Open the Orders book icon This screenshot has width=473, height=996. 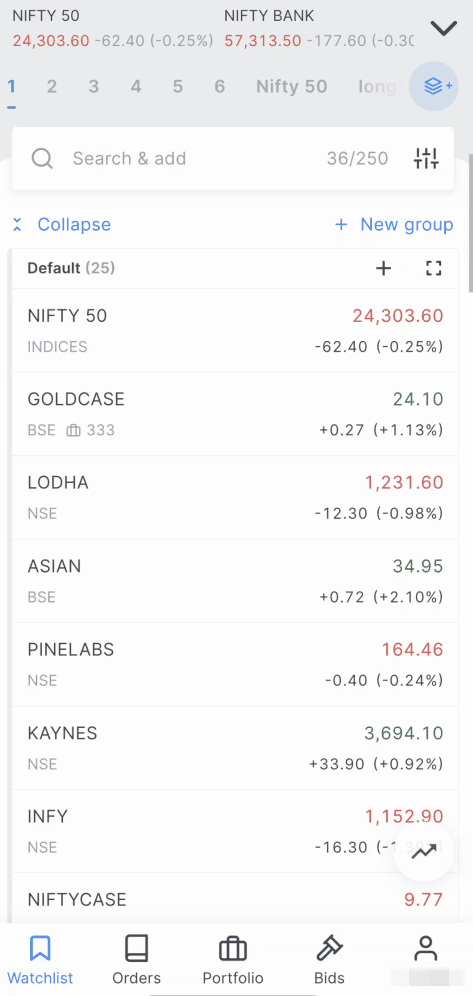[137, 949]
